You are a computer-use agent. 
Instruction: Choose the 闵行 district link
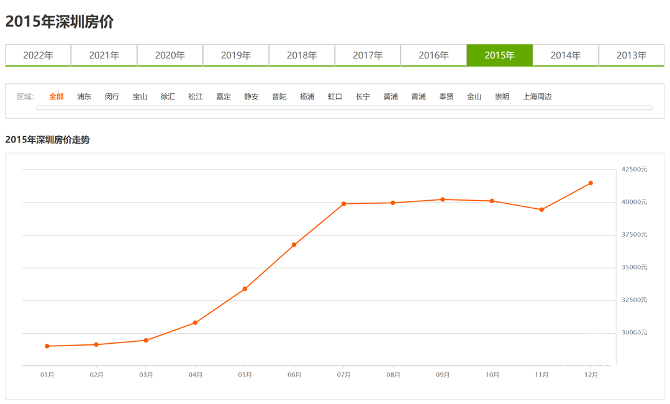point(112,97)
